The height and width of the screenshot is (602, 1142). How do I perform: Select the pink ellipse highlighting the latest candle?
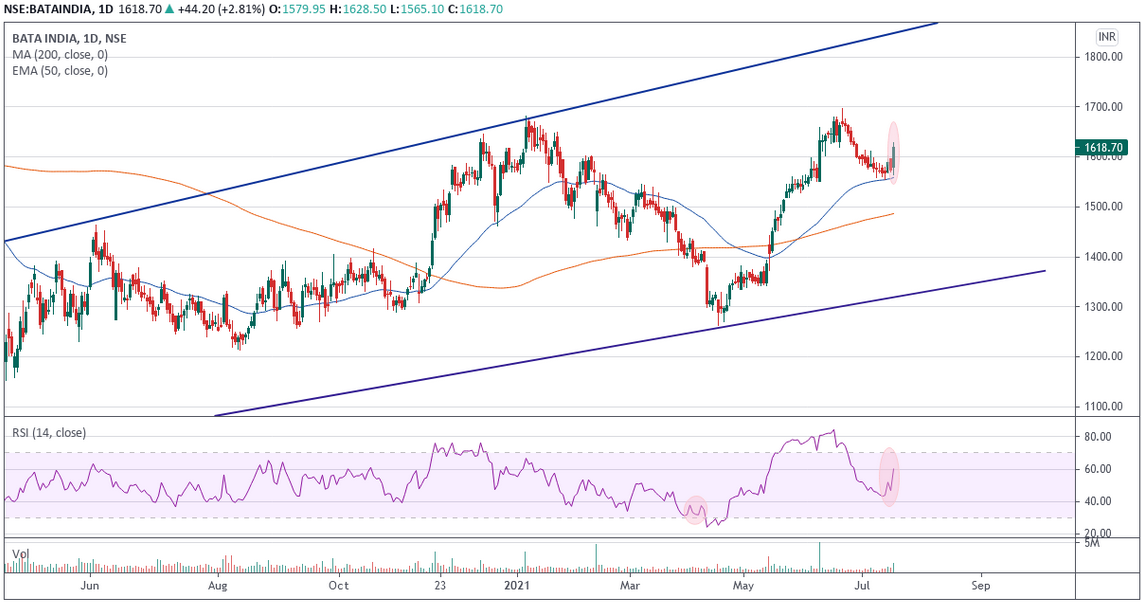pos(894,152)
